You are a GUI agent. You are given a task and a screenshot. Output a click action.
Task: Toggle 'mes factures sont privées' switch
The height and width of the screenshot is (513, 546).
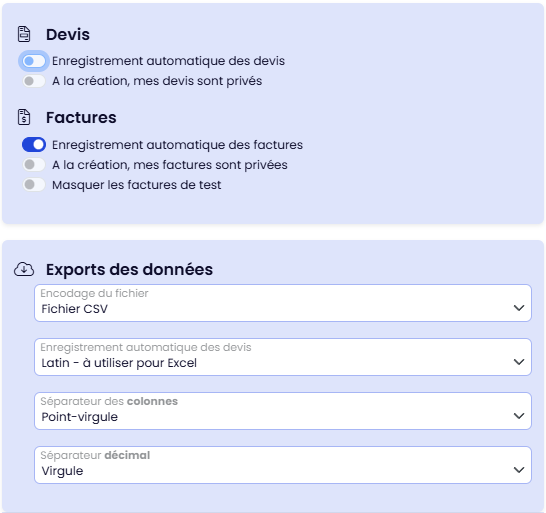click(34, 164)
